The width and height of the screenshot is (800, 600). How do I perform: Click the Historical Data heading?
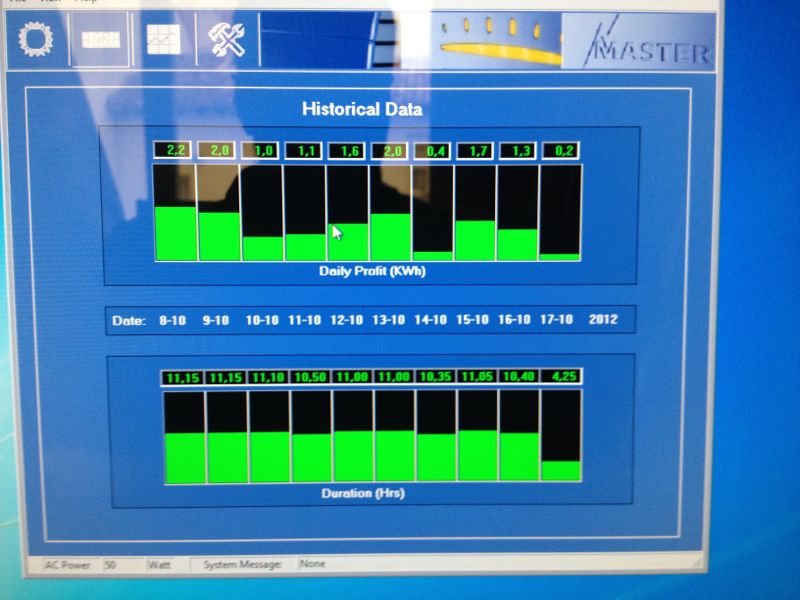(x=362, y=109)
